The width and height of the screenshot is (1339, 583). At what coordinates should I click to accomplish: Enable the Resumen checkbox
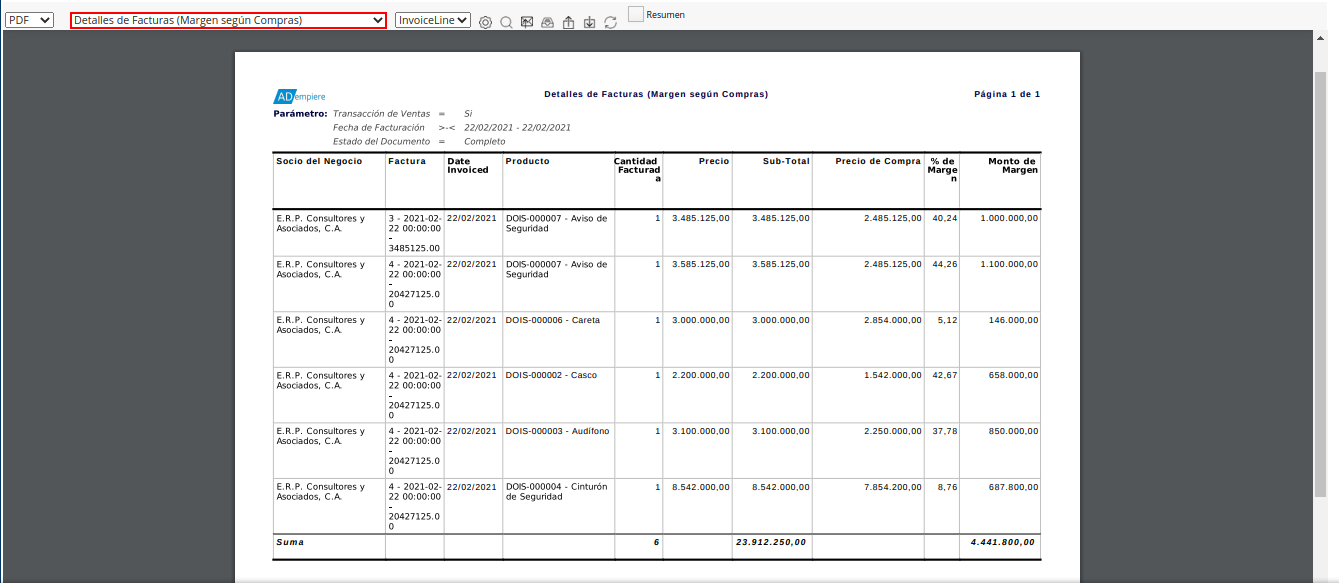636,14
